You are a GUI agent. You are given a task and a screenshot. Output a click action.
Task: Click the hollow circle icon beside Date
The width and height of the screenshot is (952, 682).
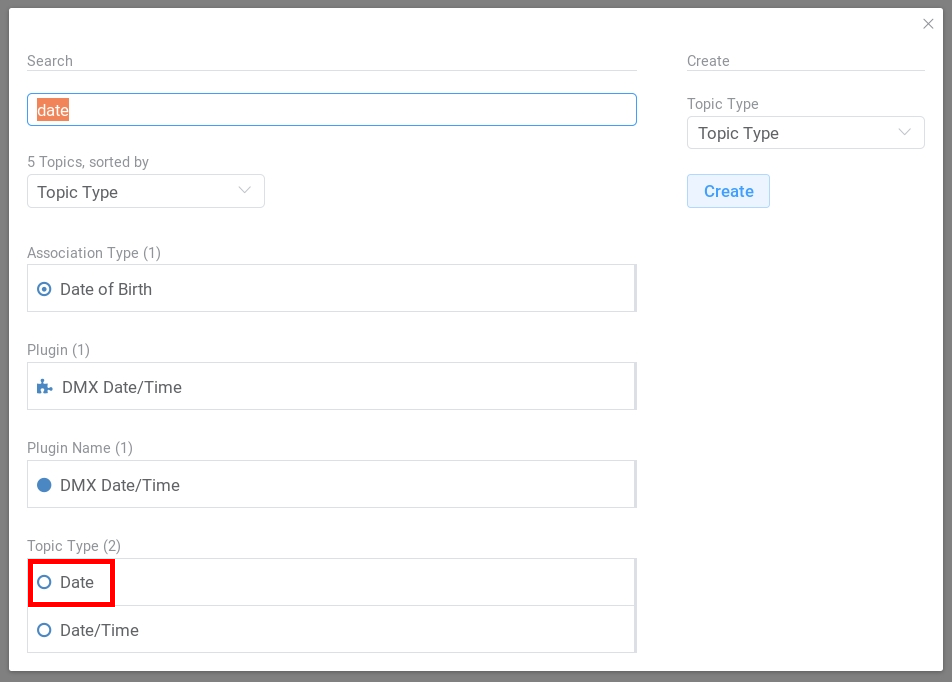point(44,582)
